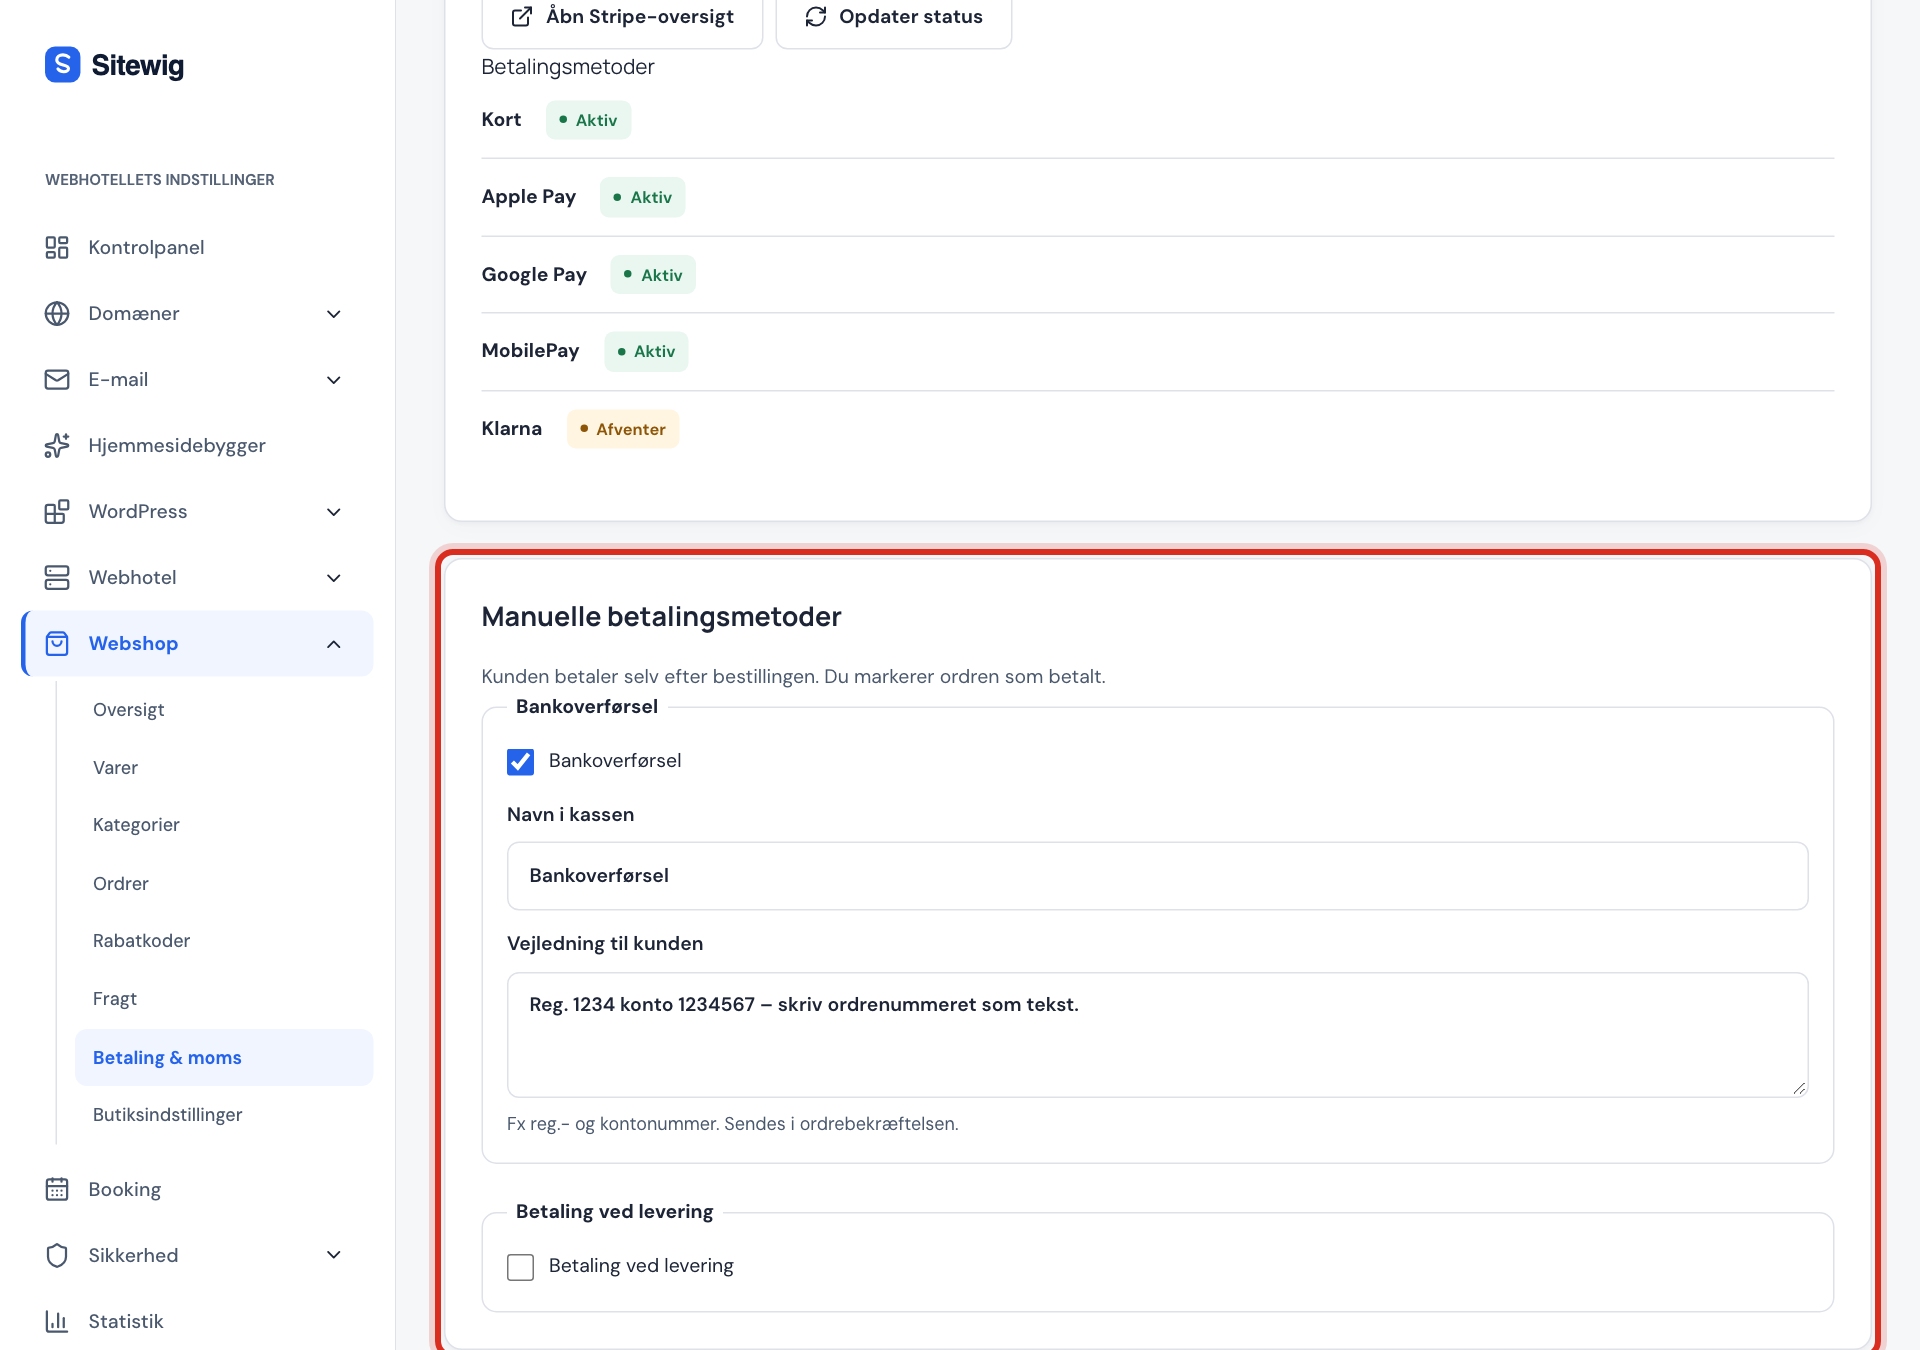Click the MobilePay Aktiv status badge
The height and width of the screenshot is (1350, 1920).
coord(646,351)
